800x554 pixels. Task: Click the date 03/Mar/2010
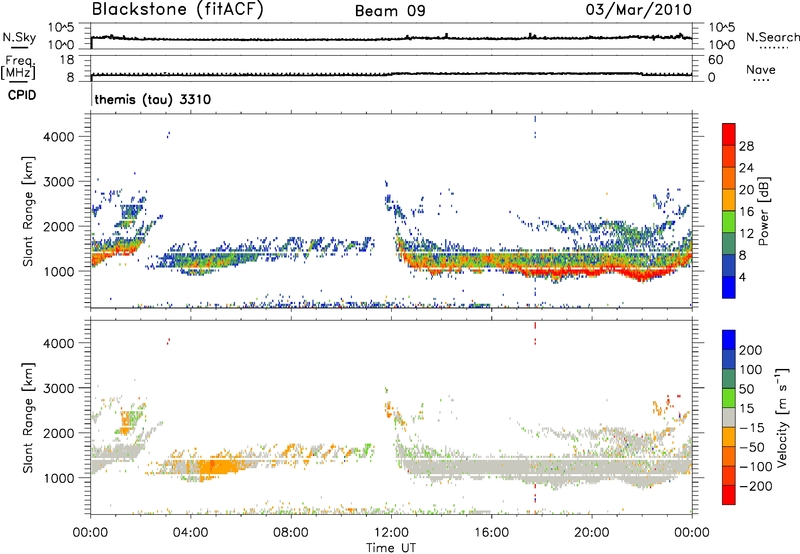point(639,9)
